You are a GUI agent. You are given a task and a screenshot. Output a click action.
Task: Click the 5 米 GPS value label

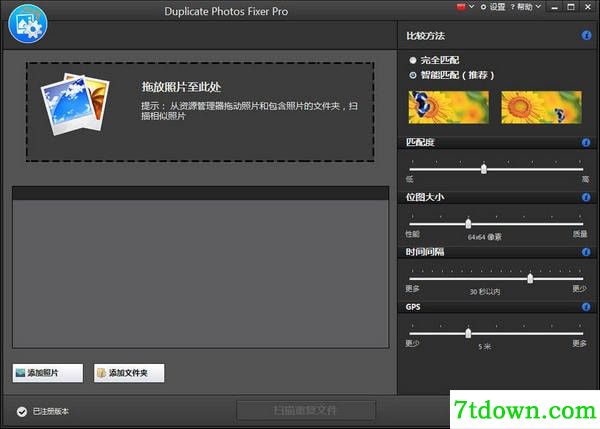(x=484, y=346)
